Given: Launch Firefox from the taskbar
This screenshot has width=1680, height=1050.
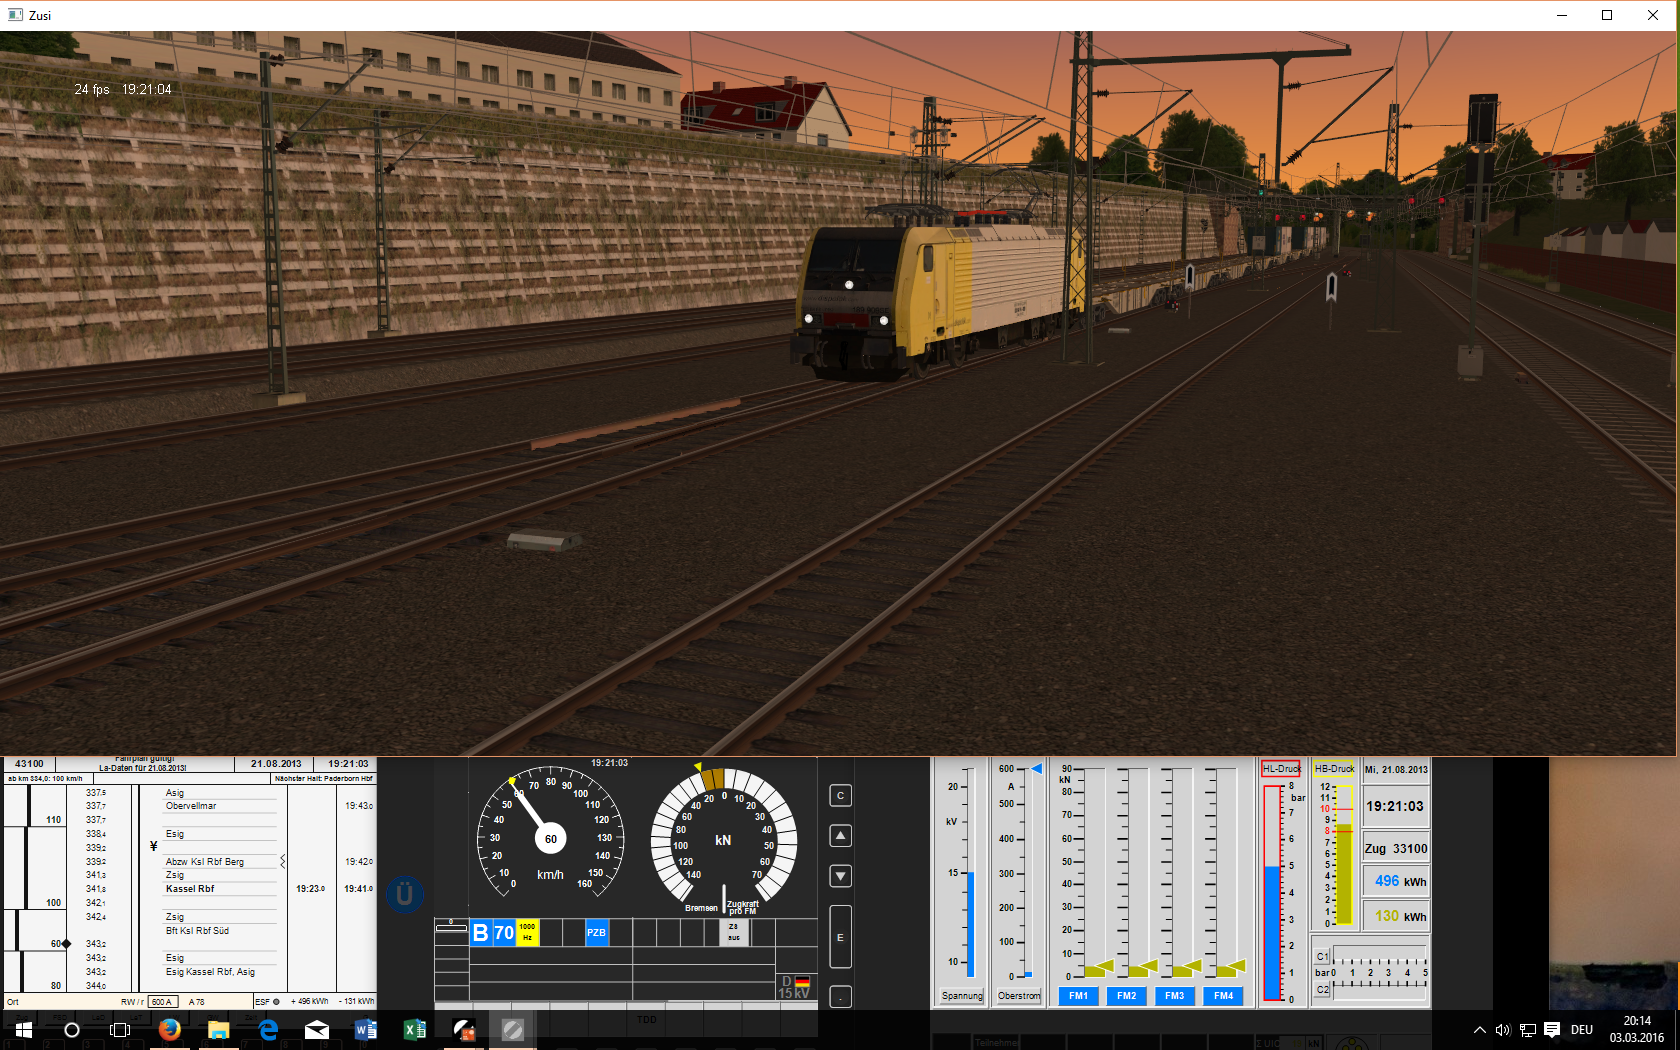Looking at the screenshot, I should (x=169, y=1030).
